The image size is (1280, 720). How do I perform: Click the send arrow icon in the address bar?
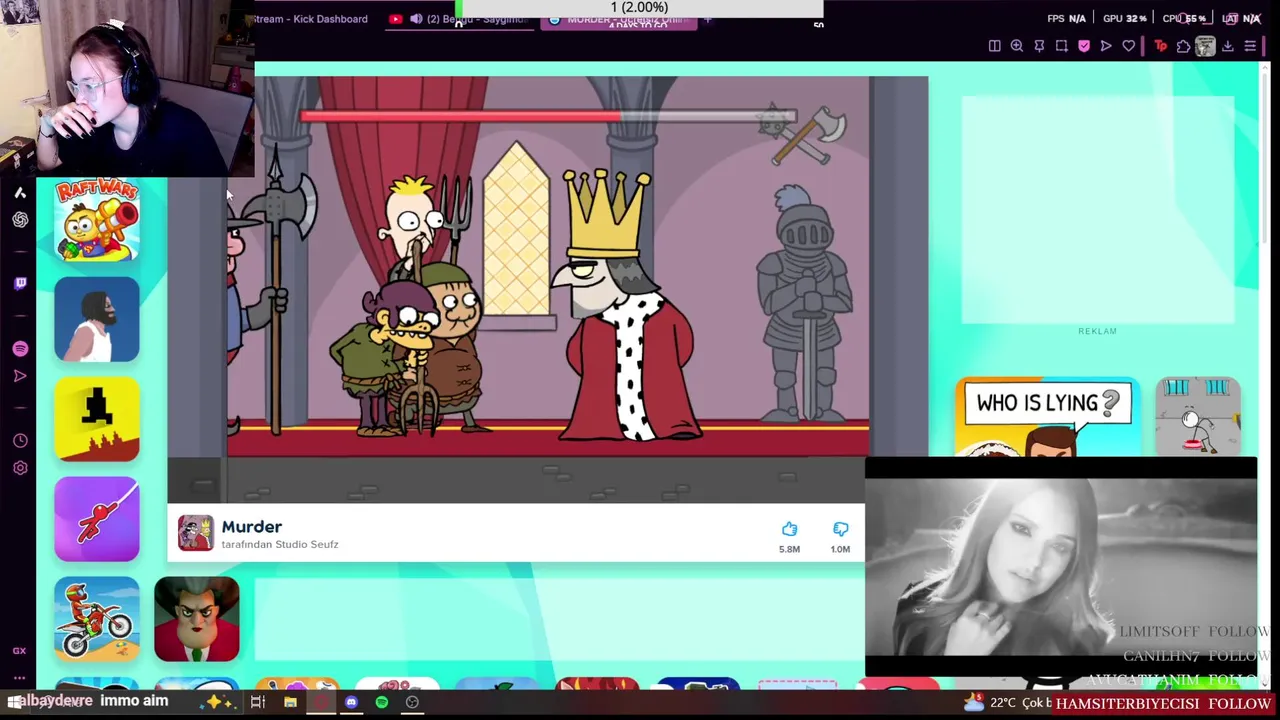click(x=1106, y=46)
